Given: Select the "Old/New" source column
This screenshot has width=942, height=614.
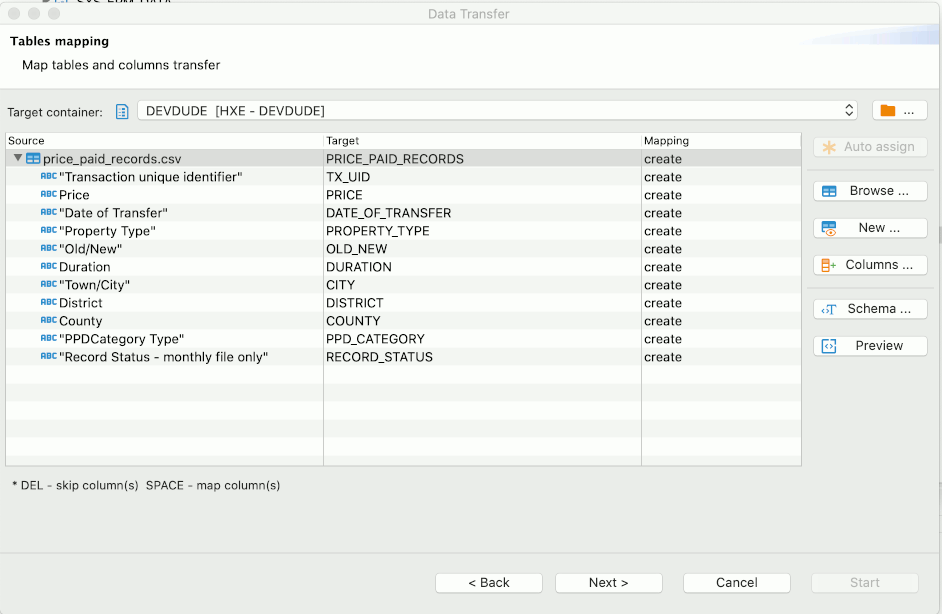Looking at the screenshot, I should 165,249.
